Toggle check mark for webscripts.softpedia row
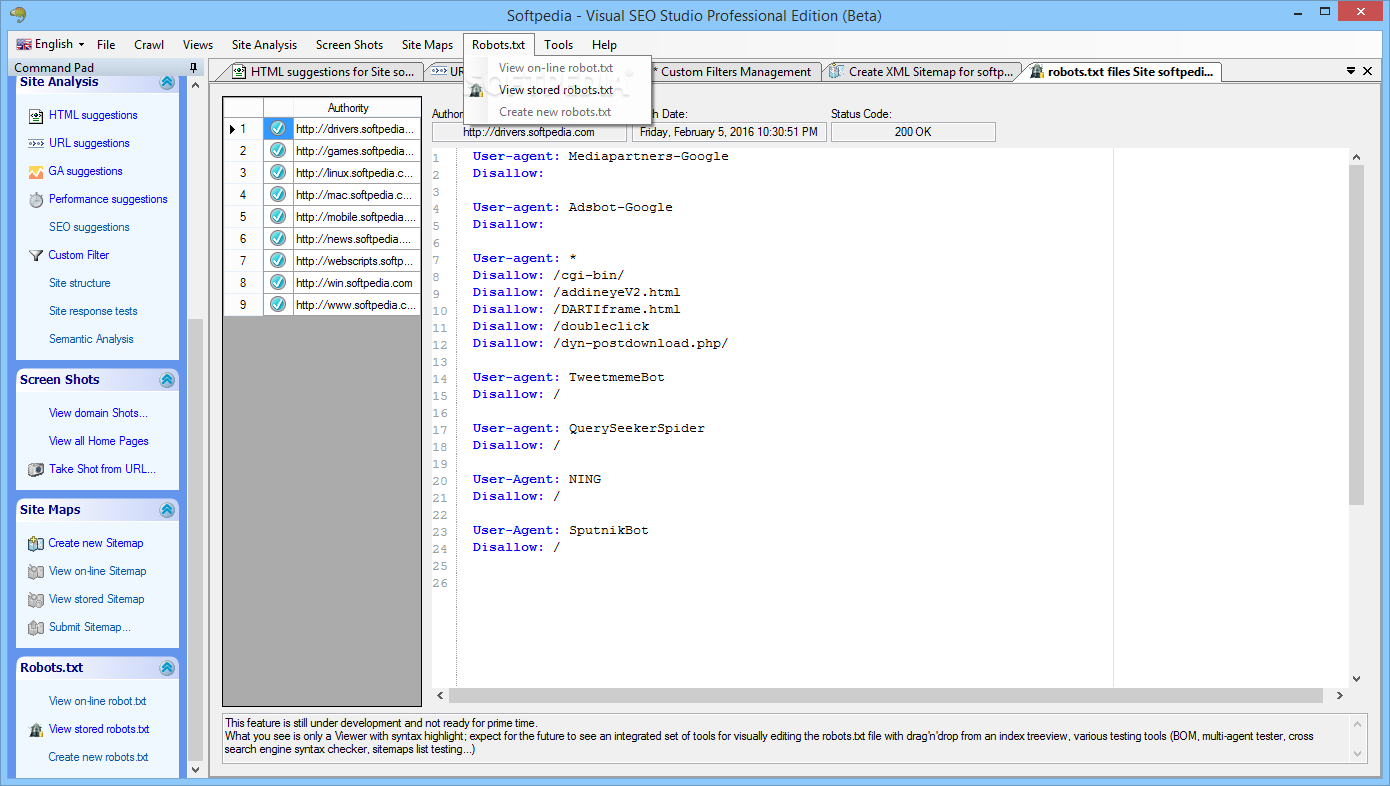1390x786 pixels. click(x=278, y=261)
